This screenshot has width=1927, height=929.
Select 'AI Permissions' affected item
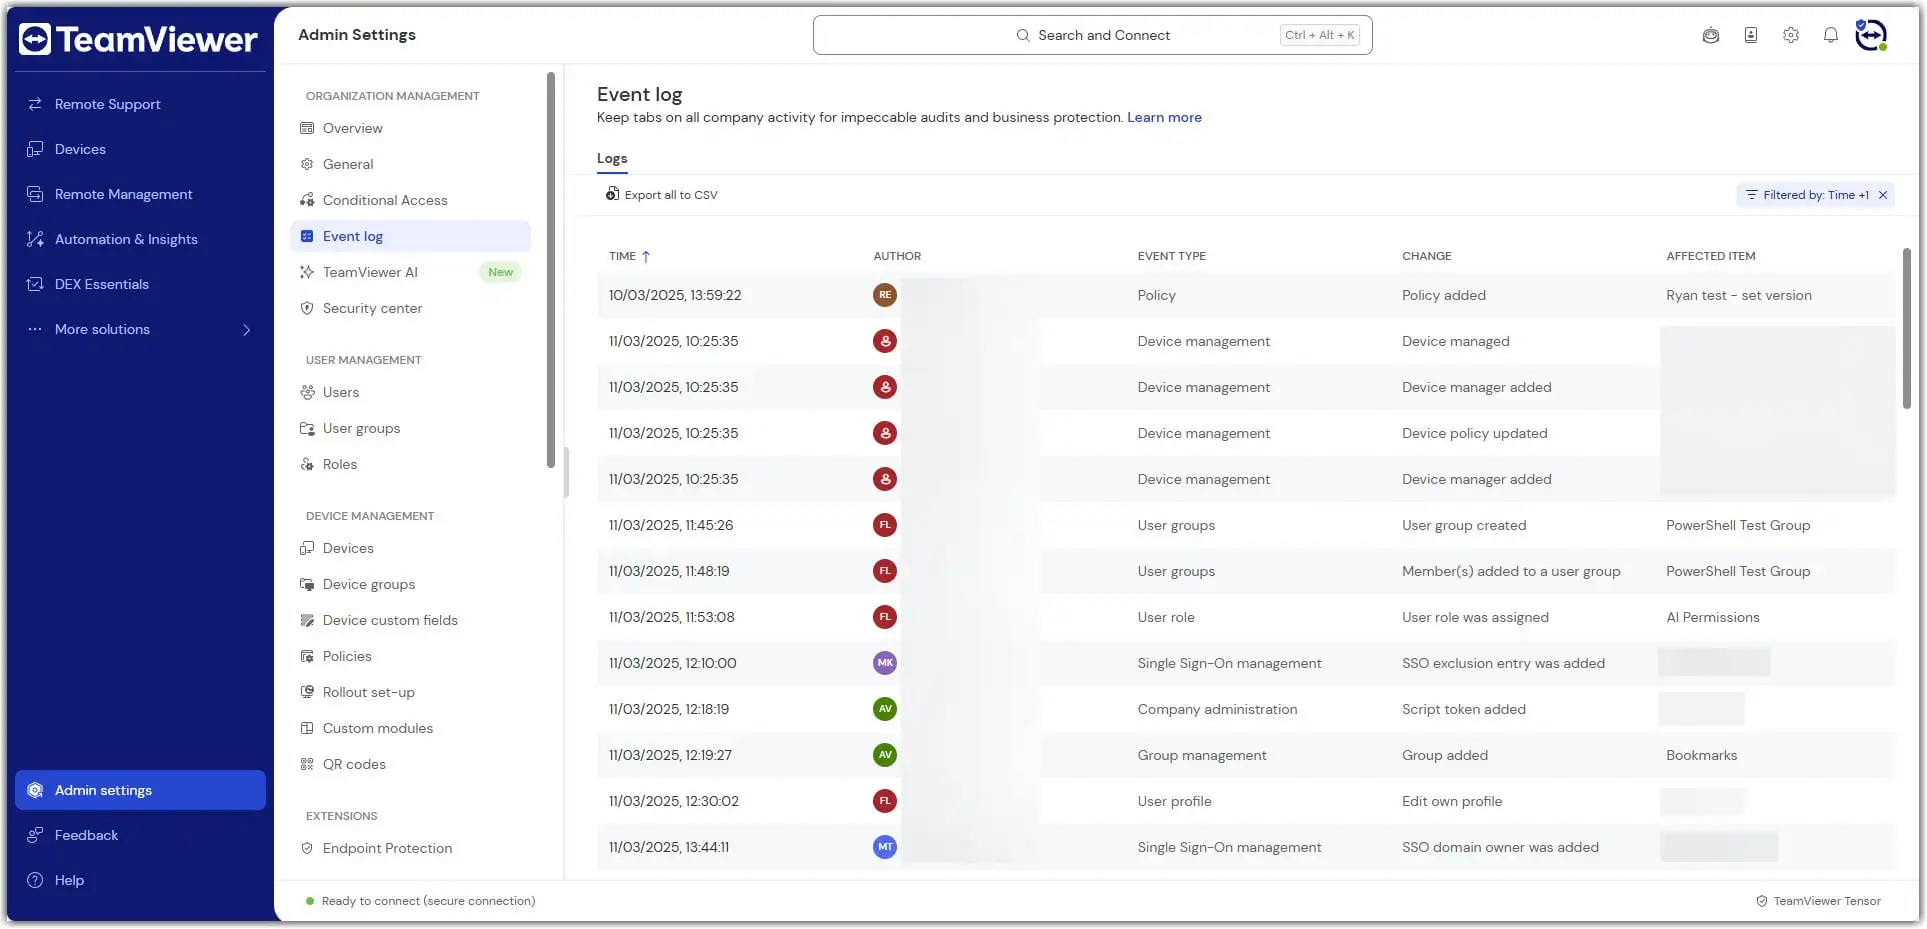tap(1712, 617)
